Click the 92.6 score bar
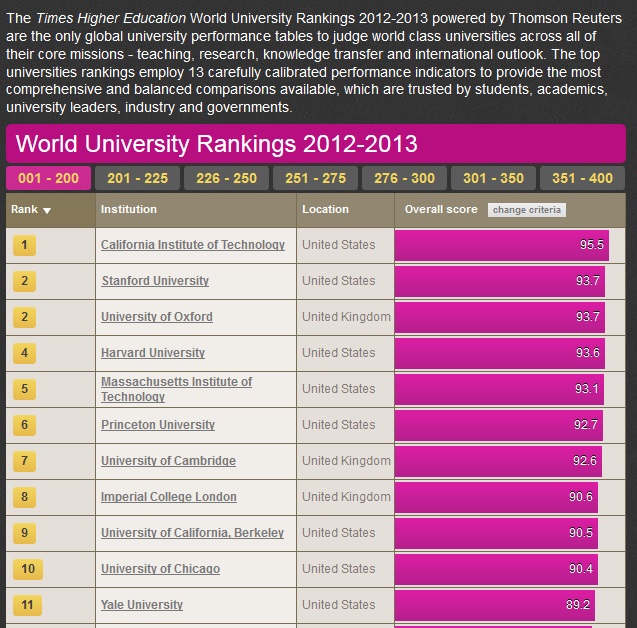Viewport: 637px width, 628px height. click(498, 461)
